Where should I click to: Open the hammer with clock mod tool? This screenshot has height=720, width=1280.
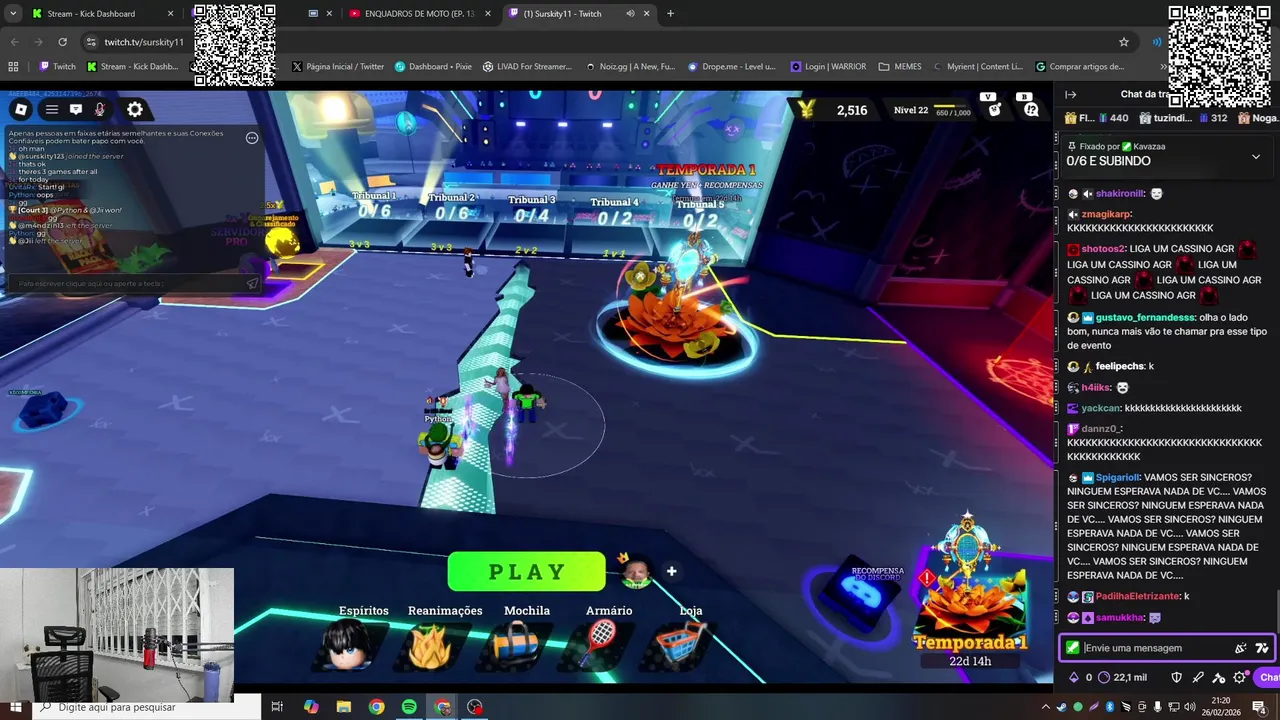[1219, 677]
